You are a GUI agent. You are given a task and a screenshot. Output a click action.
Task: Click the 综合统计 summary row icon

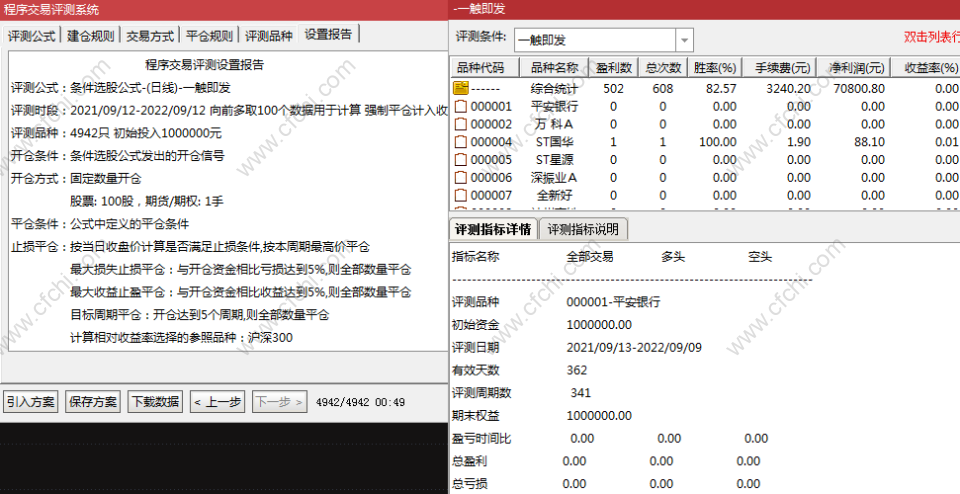[460, 88]
